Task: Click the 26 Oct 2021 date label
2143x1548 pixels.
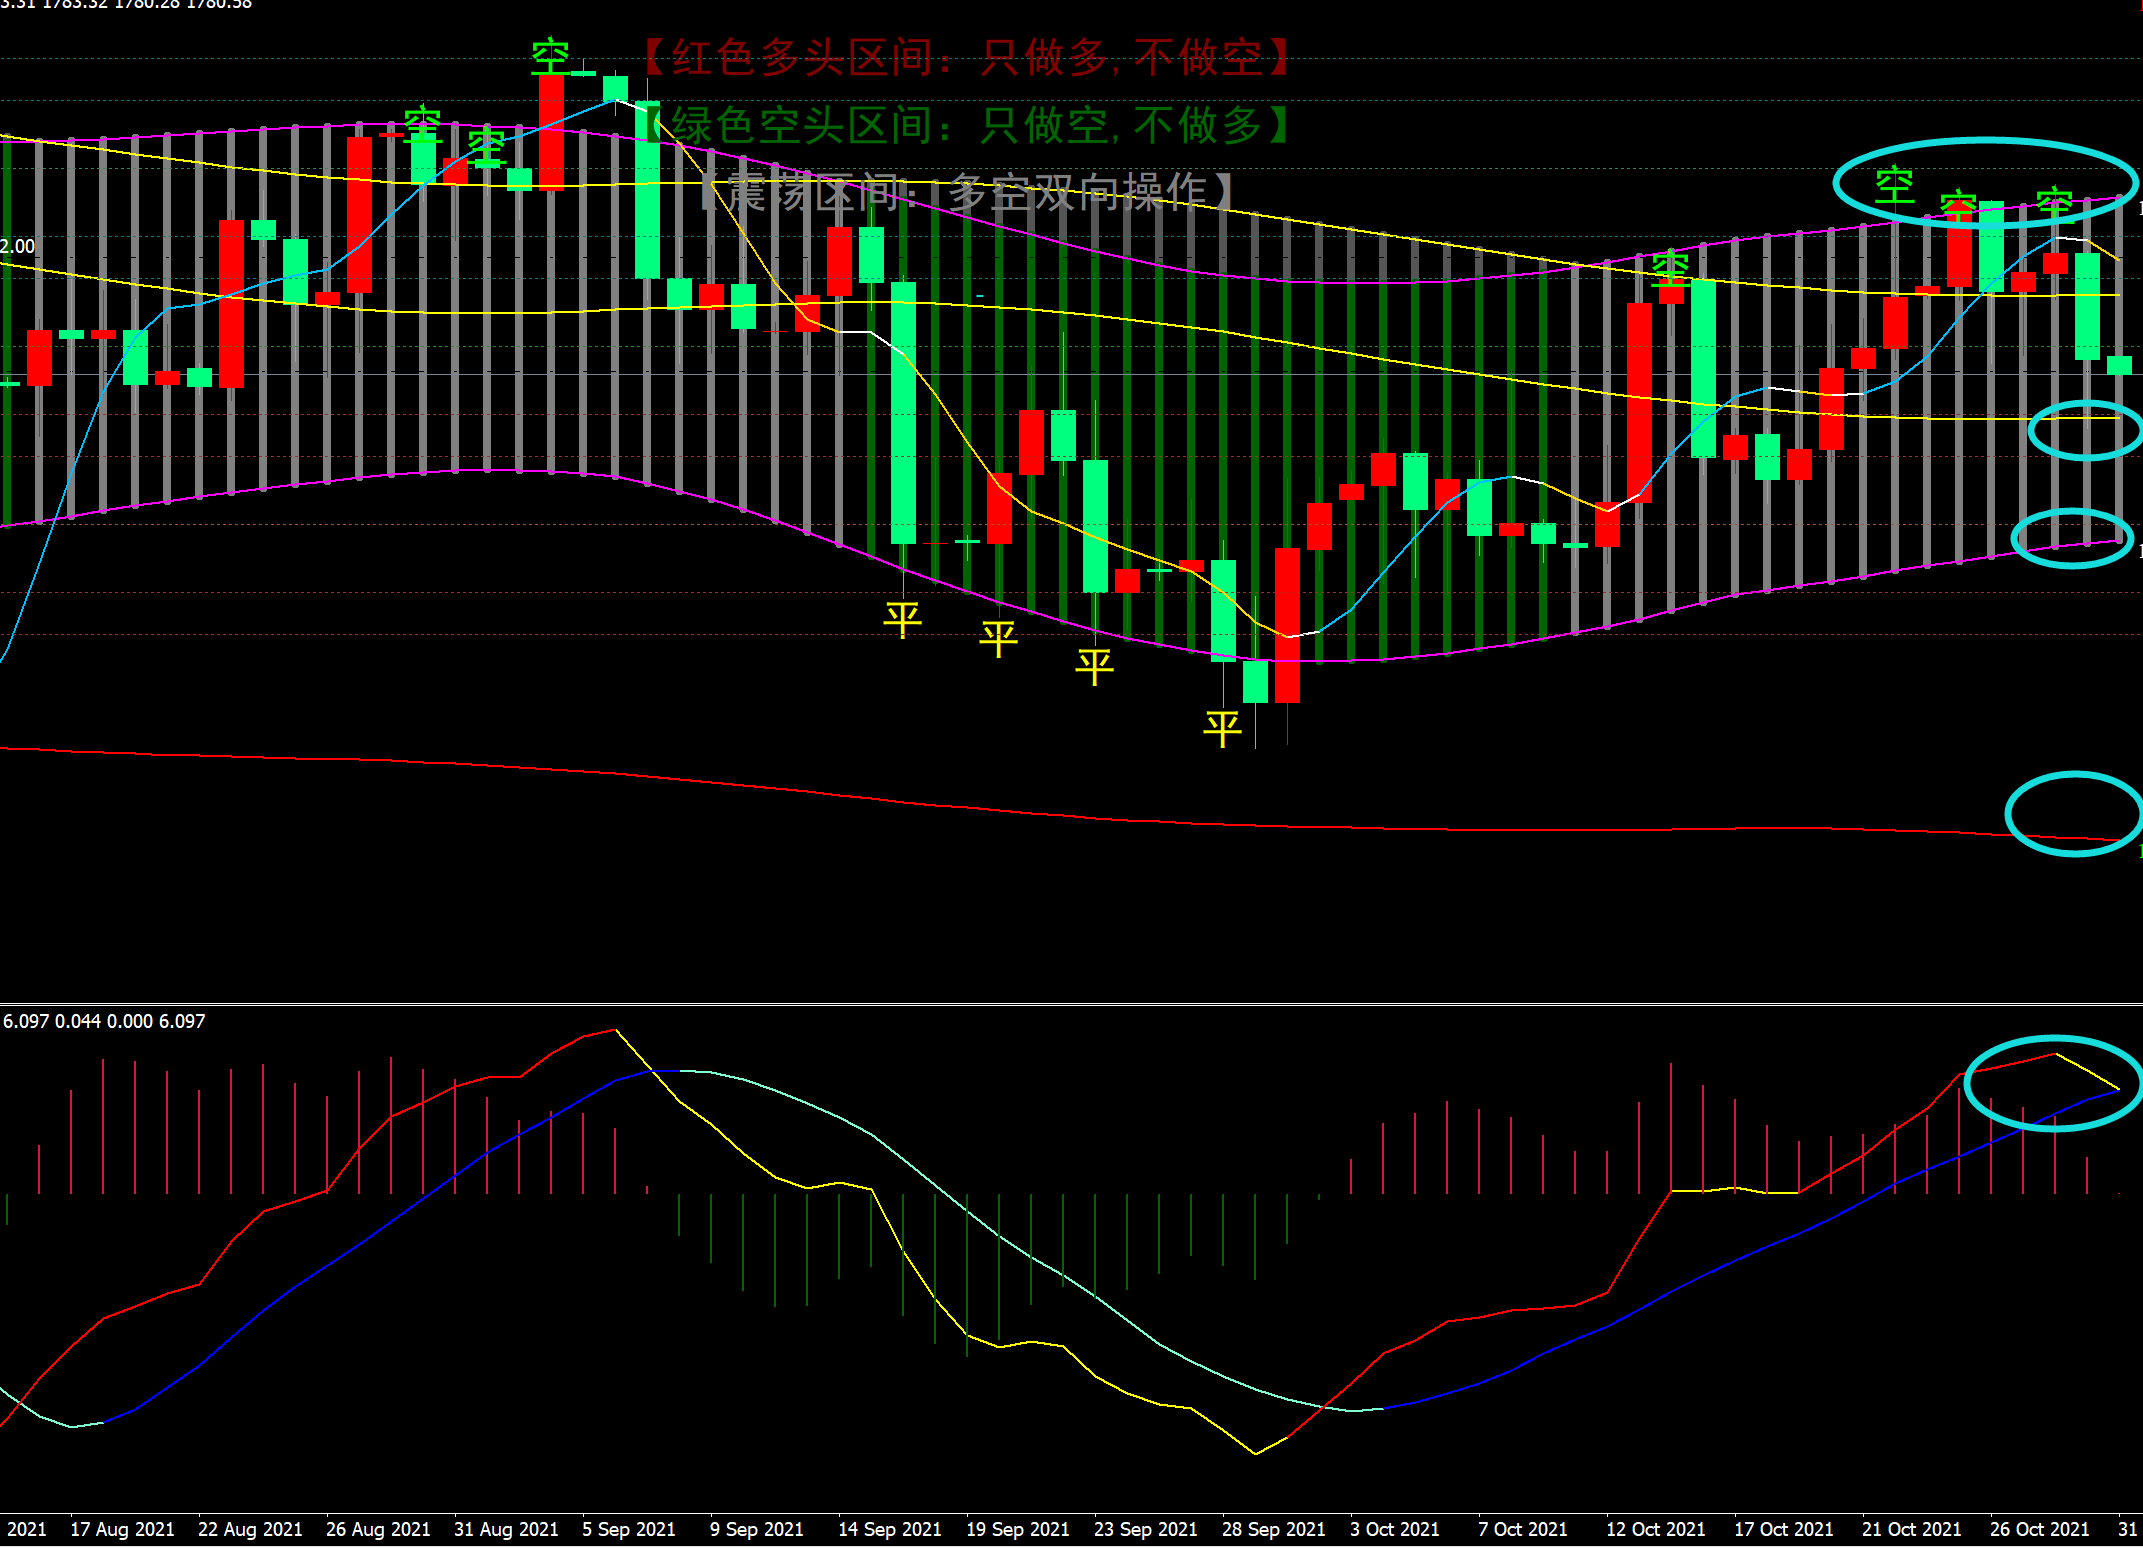Action: (2040, 1529)
